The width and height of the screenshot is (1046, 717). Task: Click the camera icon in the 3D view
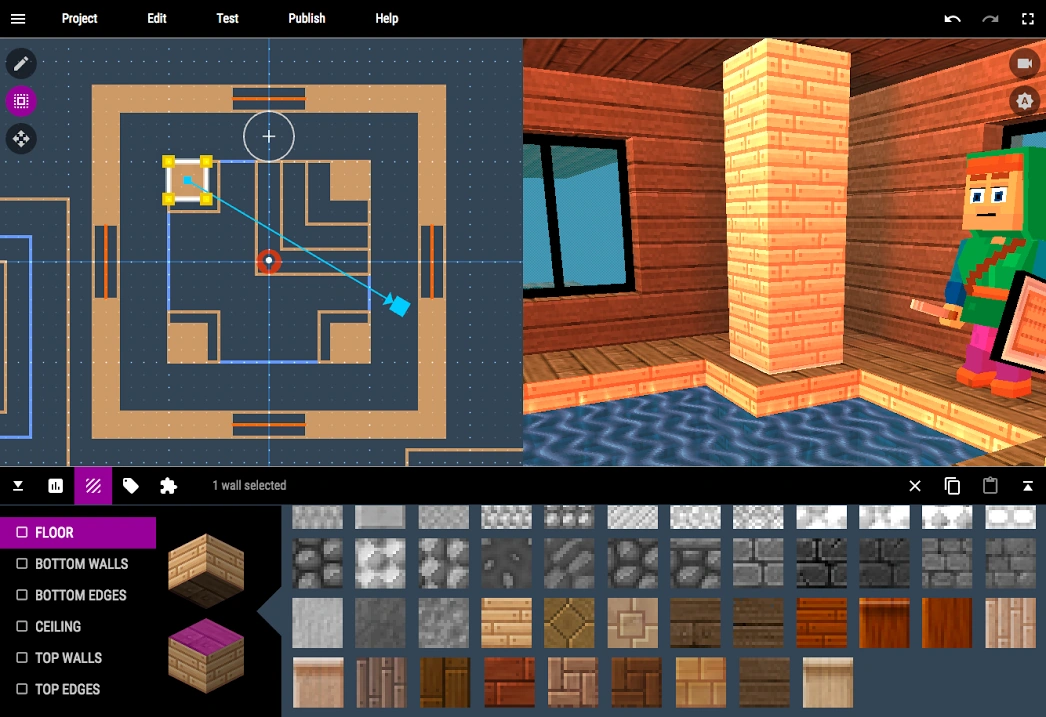[x=1024, y=63]
